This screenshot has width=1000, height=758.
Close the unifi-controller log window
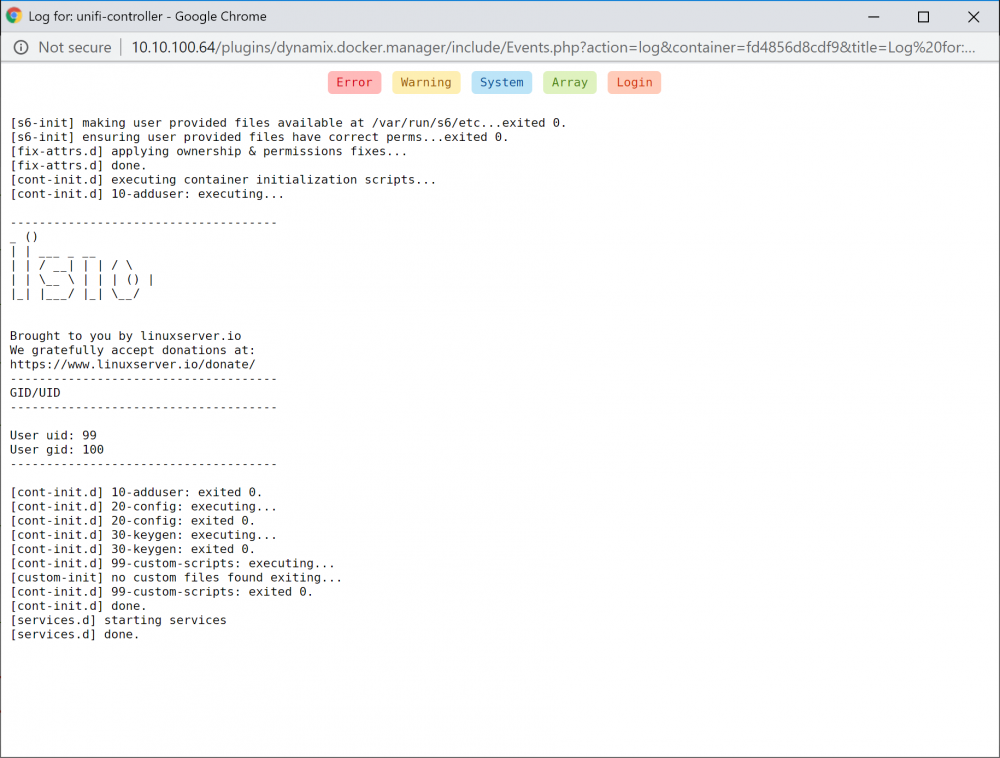pyautogui.click(x=973, y=17)
